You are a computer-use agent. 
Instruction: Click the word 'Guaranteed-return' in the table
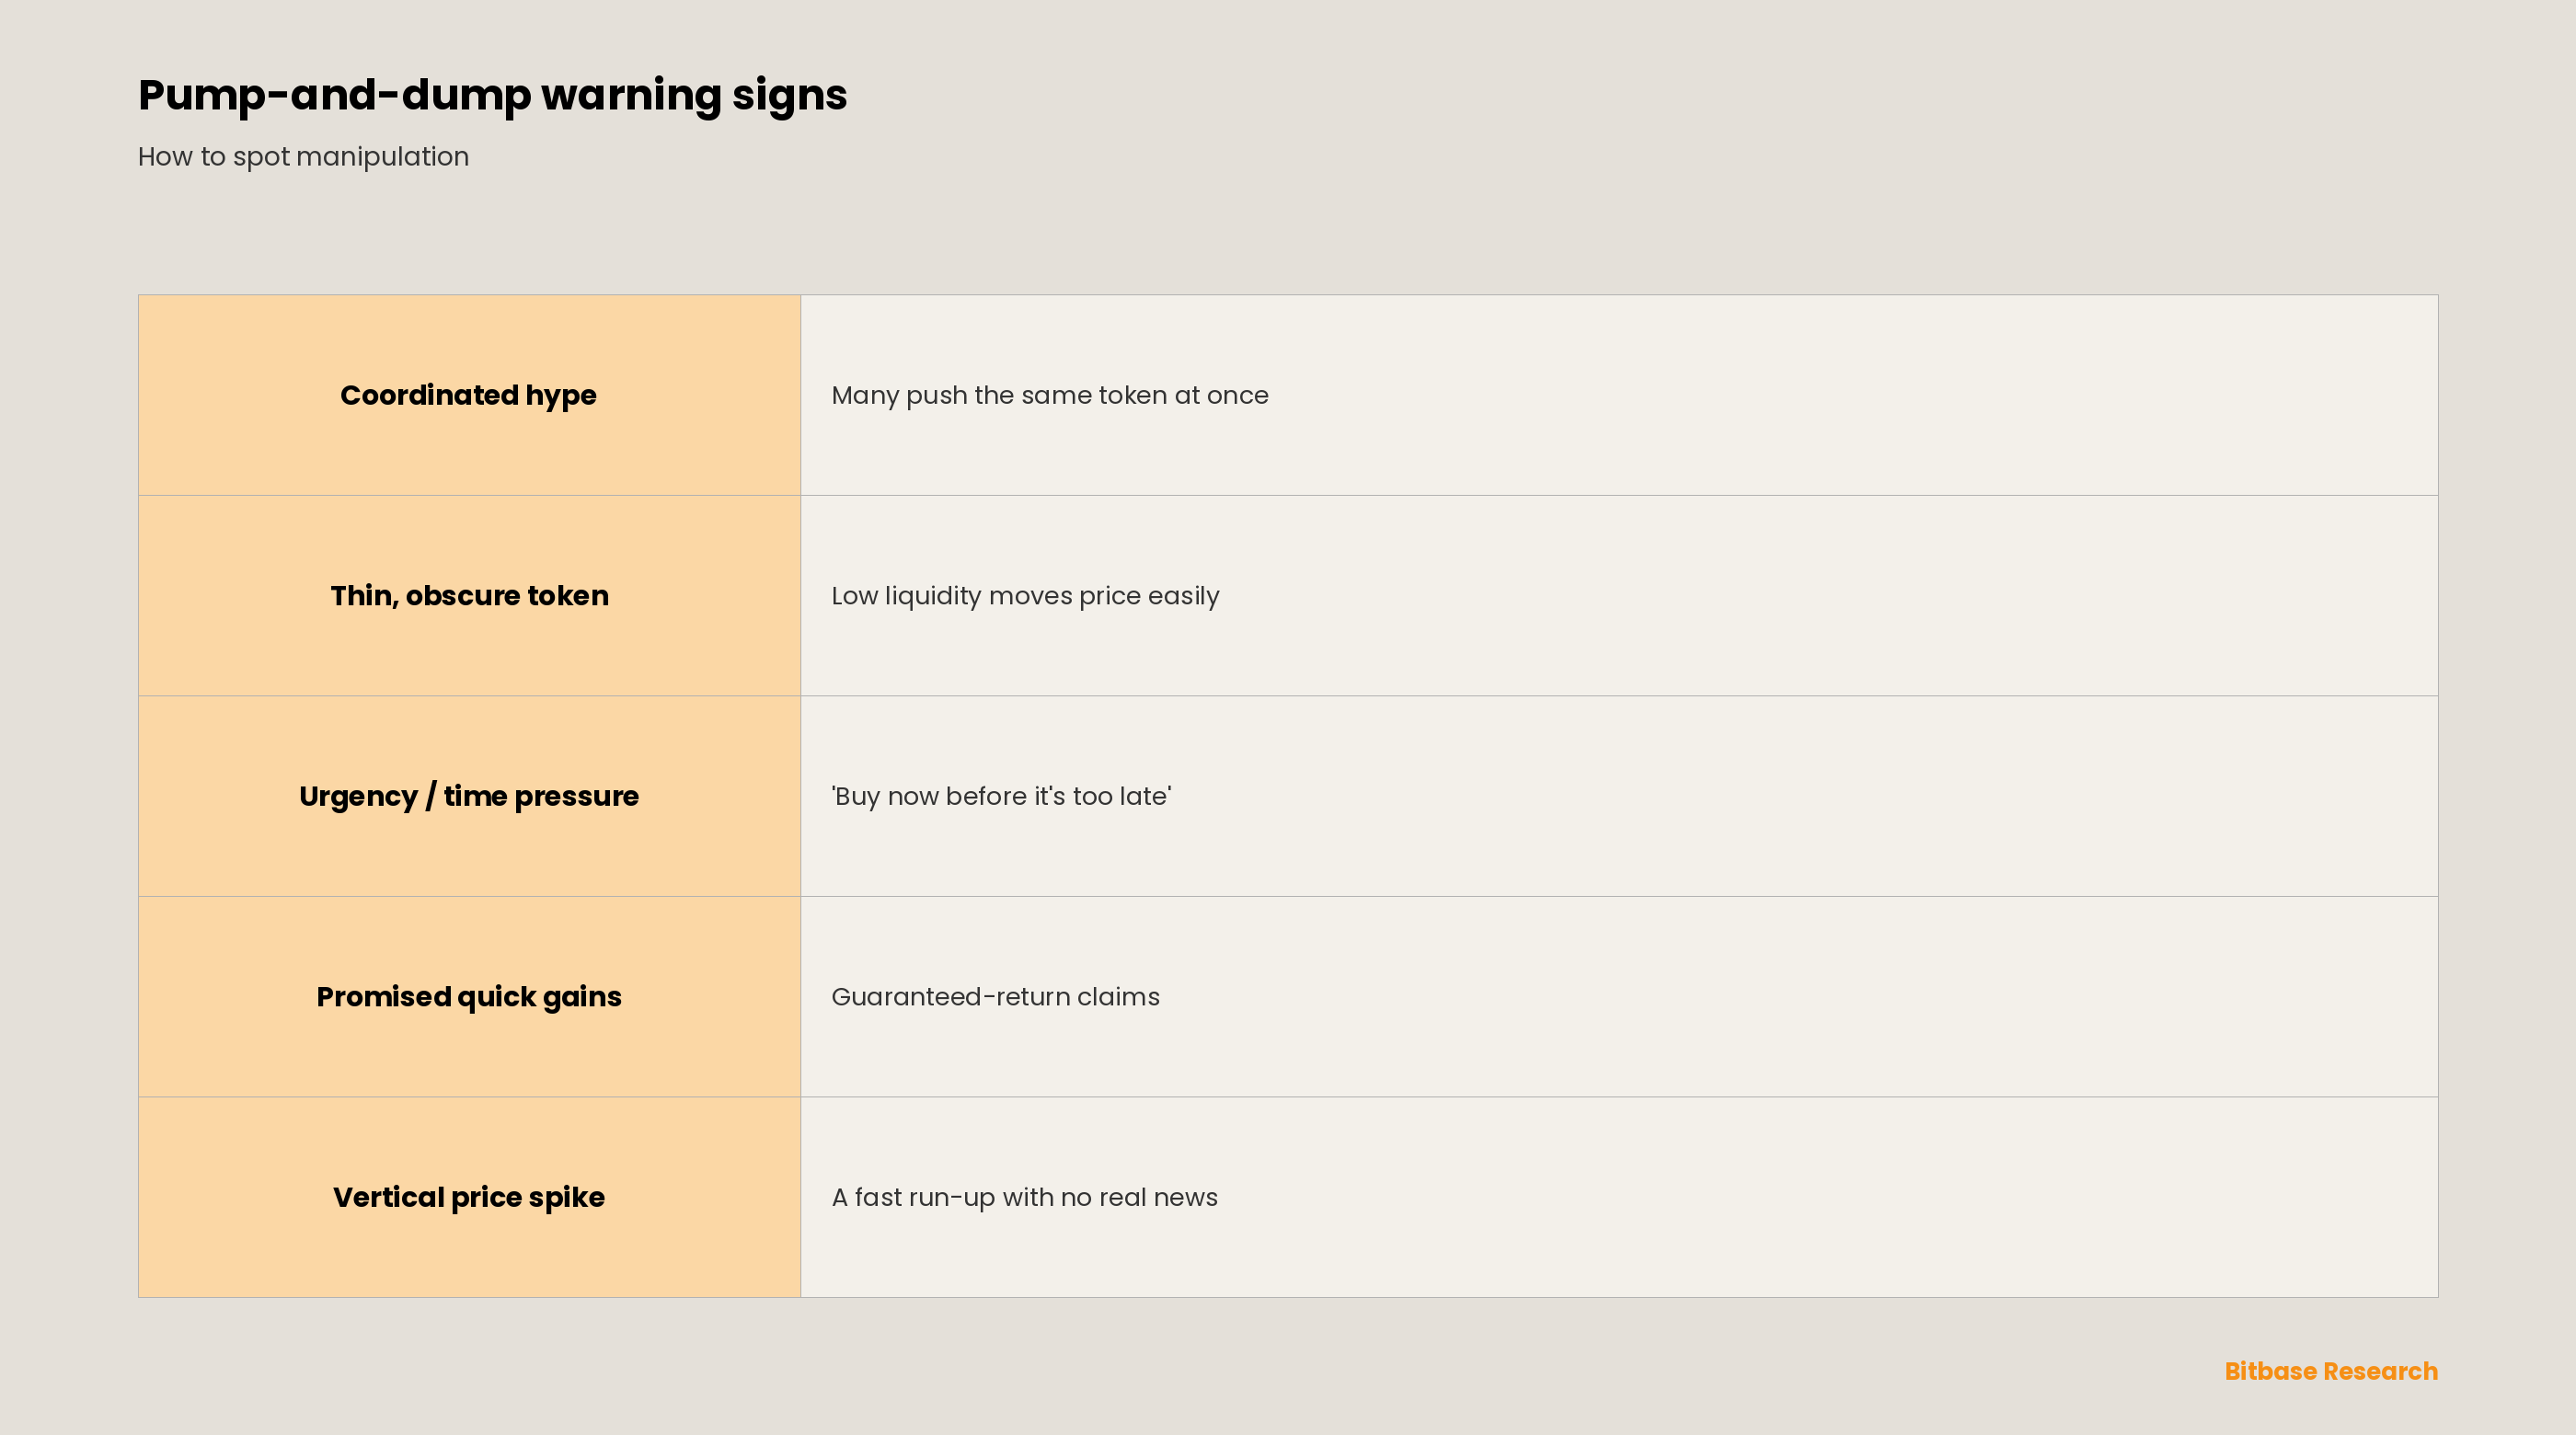coord(950,997)
